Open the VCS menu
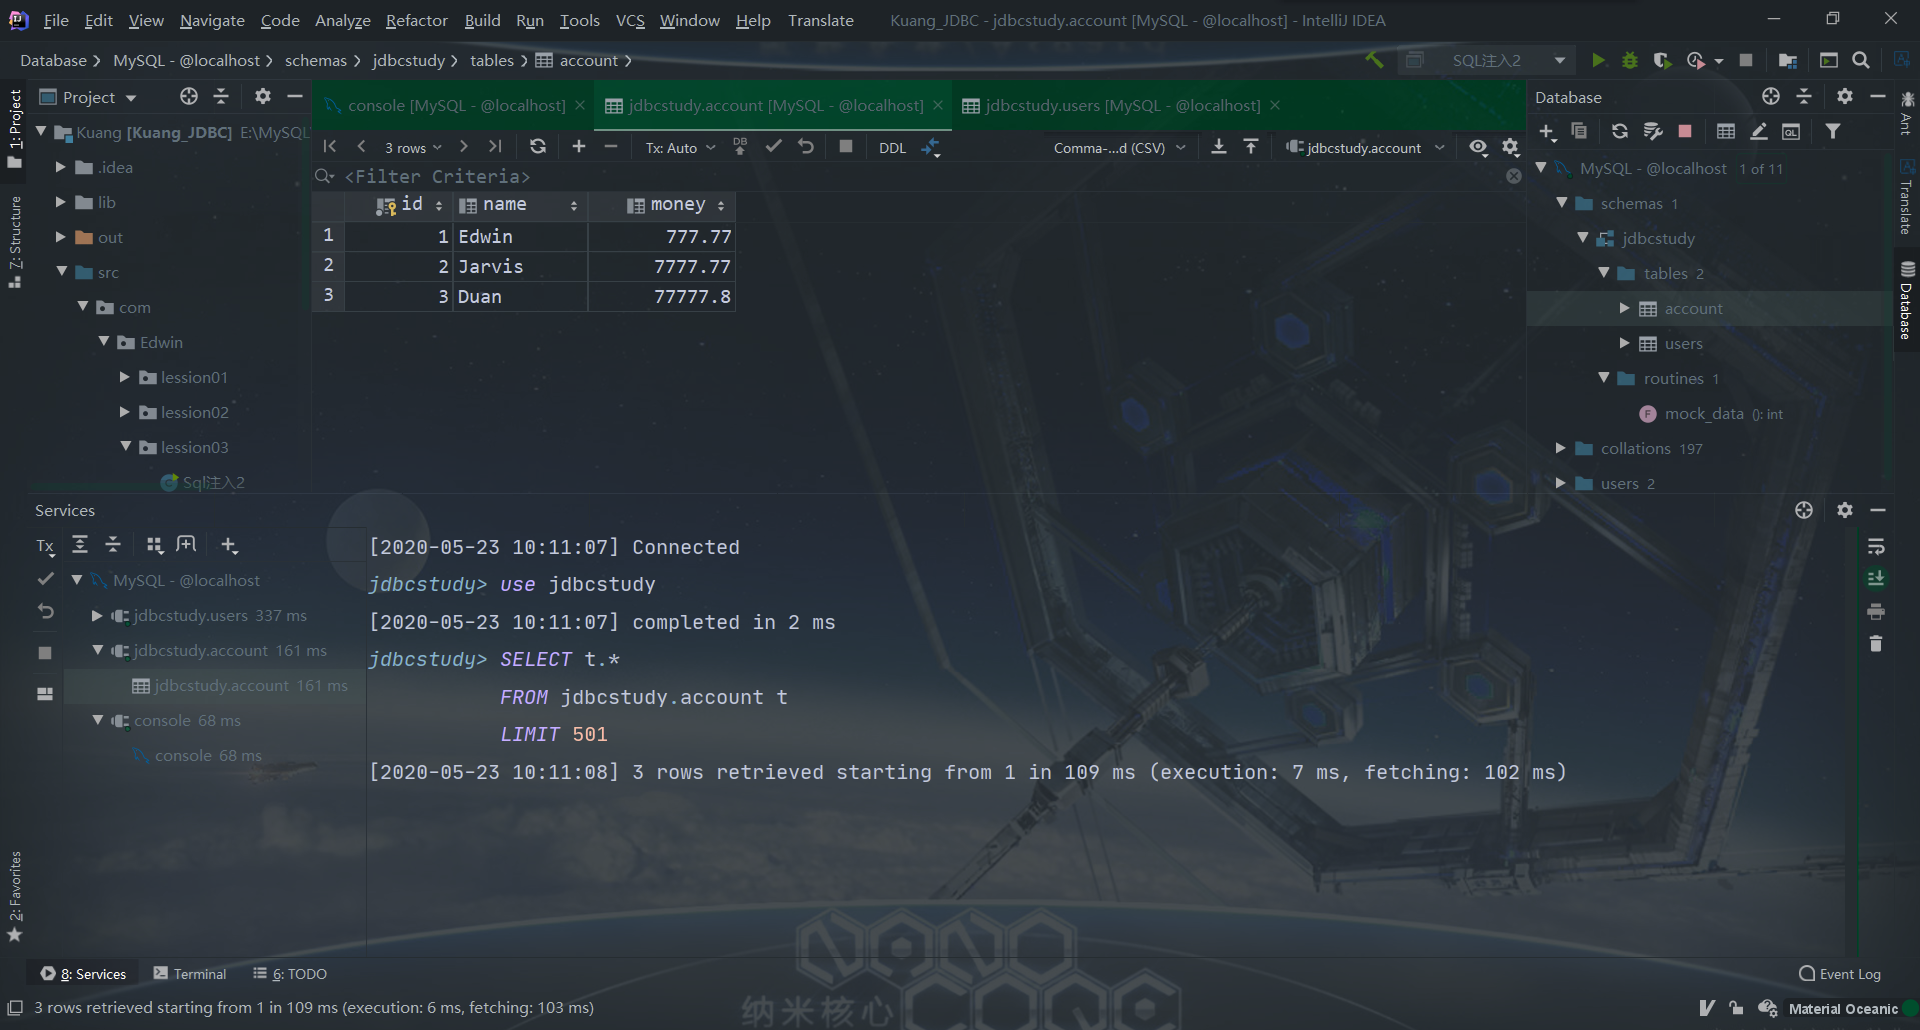Viewport: 1920px width, 1030px height. coord(630,20)
